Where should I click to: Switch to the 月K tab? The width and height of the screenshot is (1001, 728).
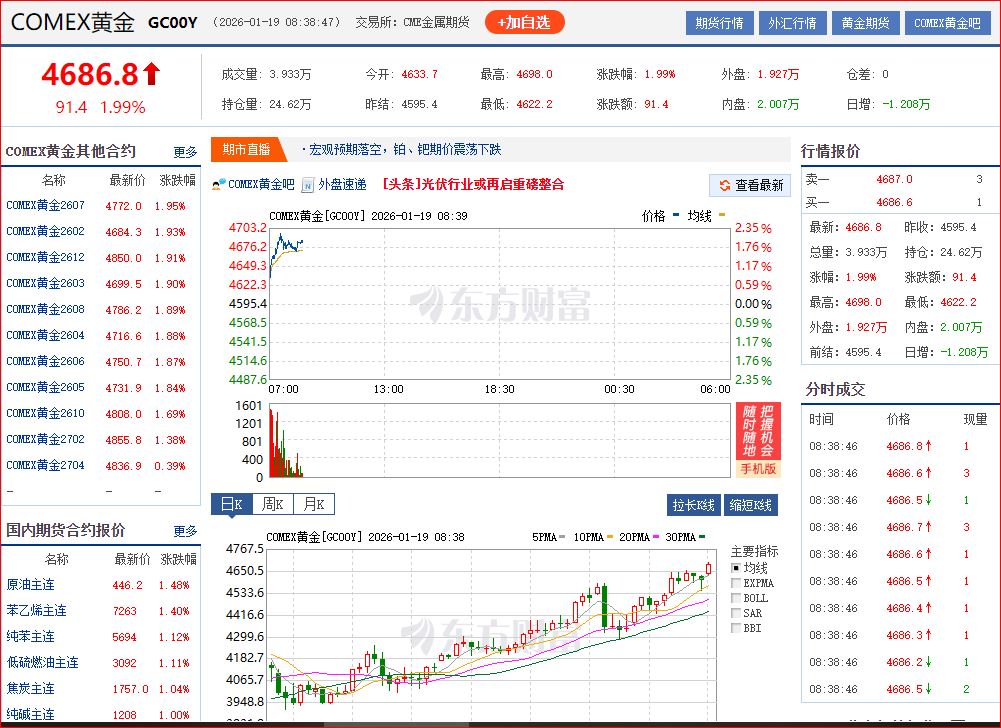[x=314, y=504]
